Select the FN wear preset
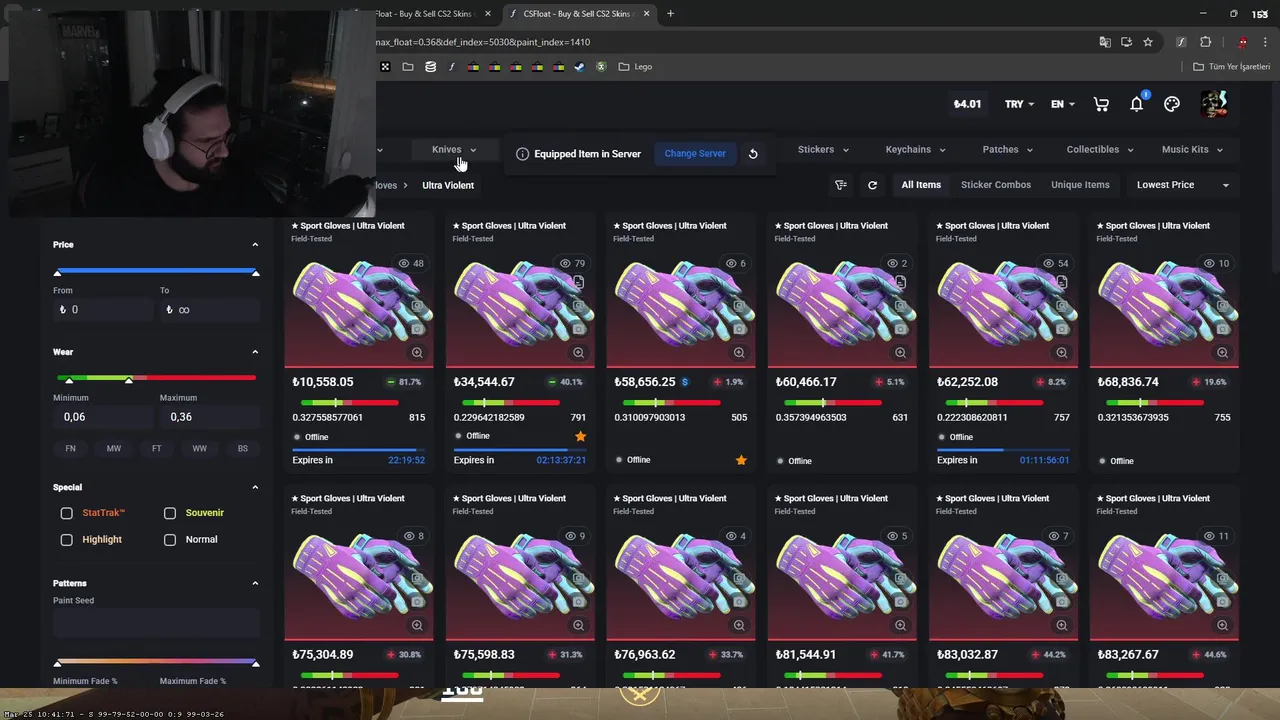Screen dimensions: 1280x720 pos(70,449)
